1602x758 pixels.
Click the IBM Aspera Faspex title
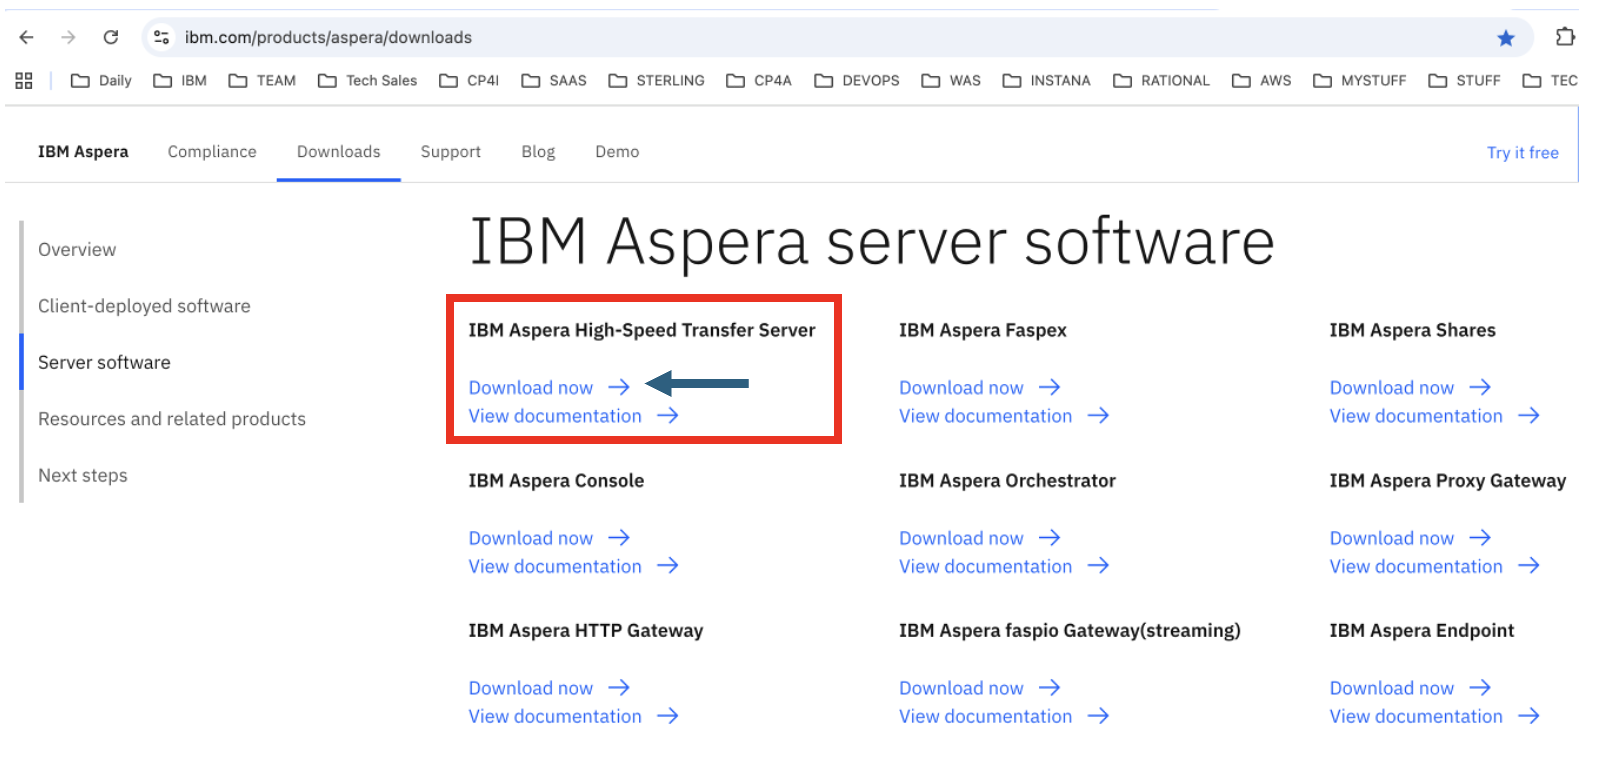(983, 330)
